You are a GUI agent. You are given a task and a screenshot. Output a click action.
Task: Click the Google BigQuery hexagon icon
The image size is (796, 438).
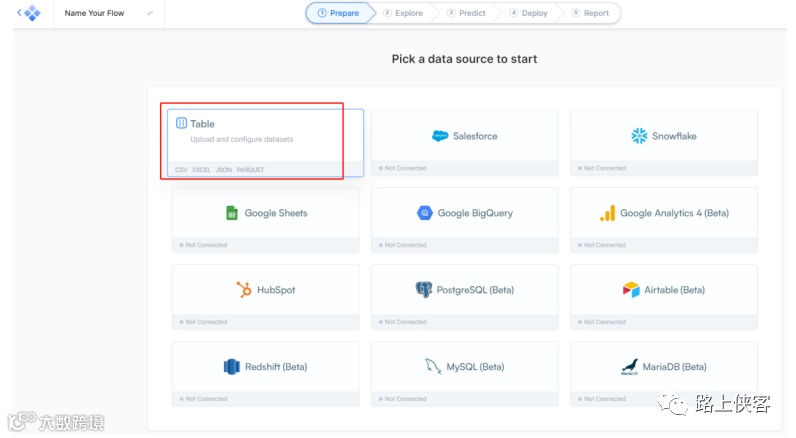pyautogui.click(x=424, y=213)
